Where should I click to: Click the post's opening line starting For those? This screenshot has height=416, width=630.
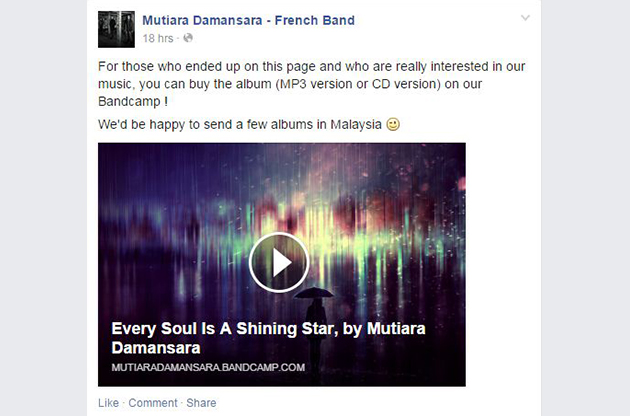pos(311,66)
